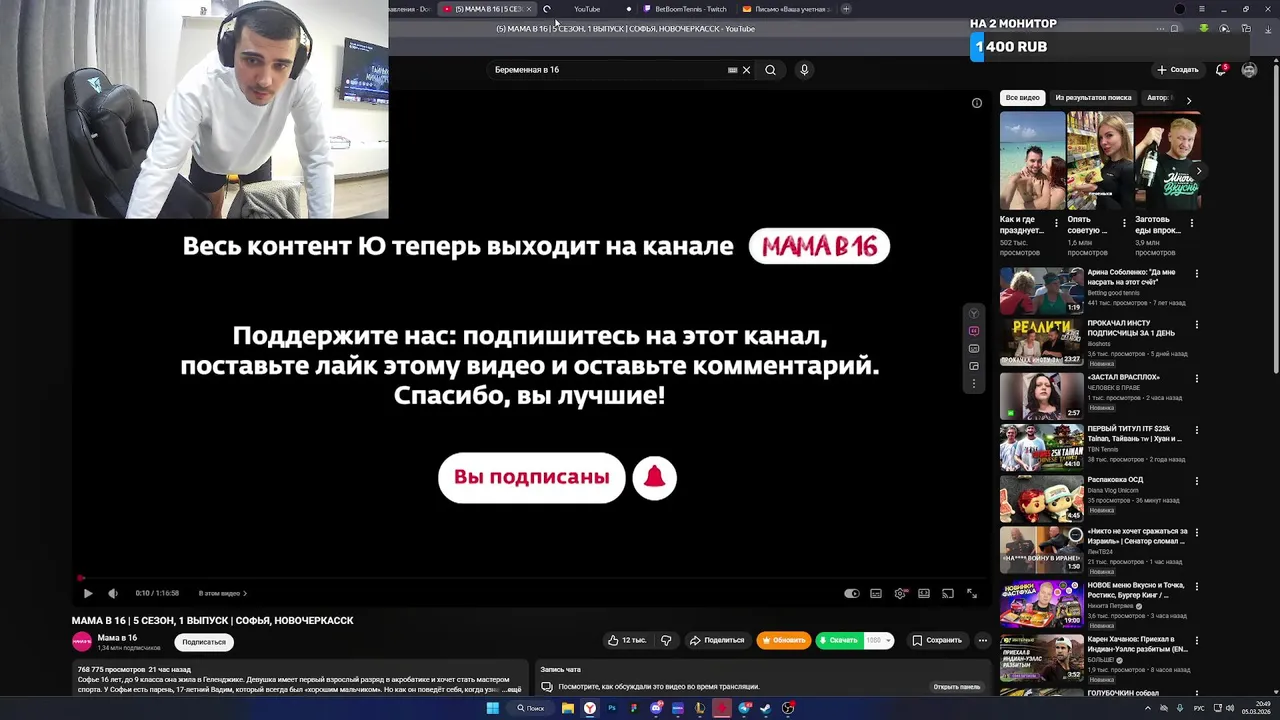Click the 'Поделиться' share button
The image size is (1280, 720).
[x=717, y=640]
